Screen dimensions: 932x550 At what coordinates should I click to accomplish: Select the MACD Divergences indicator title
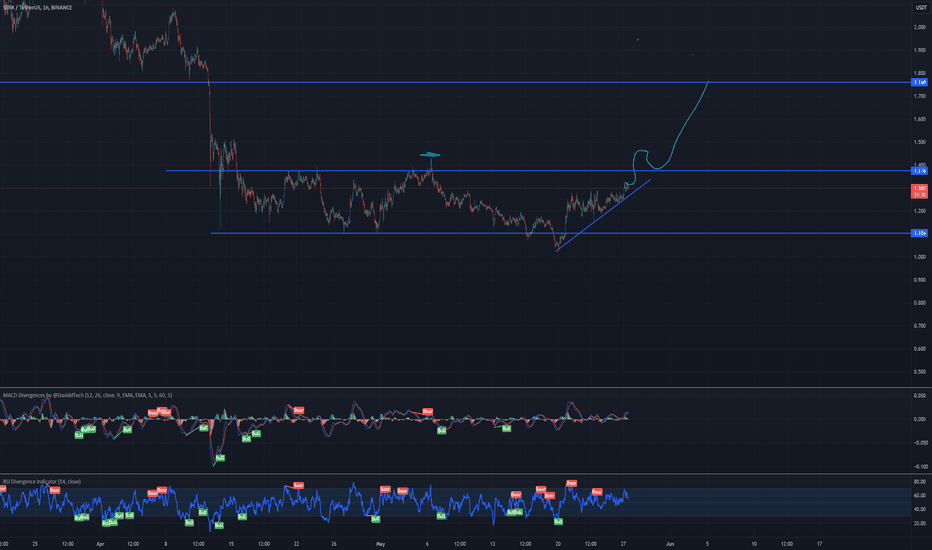(87, 395)
